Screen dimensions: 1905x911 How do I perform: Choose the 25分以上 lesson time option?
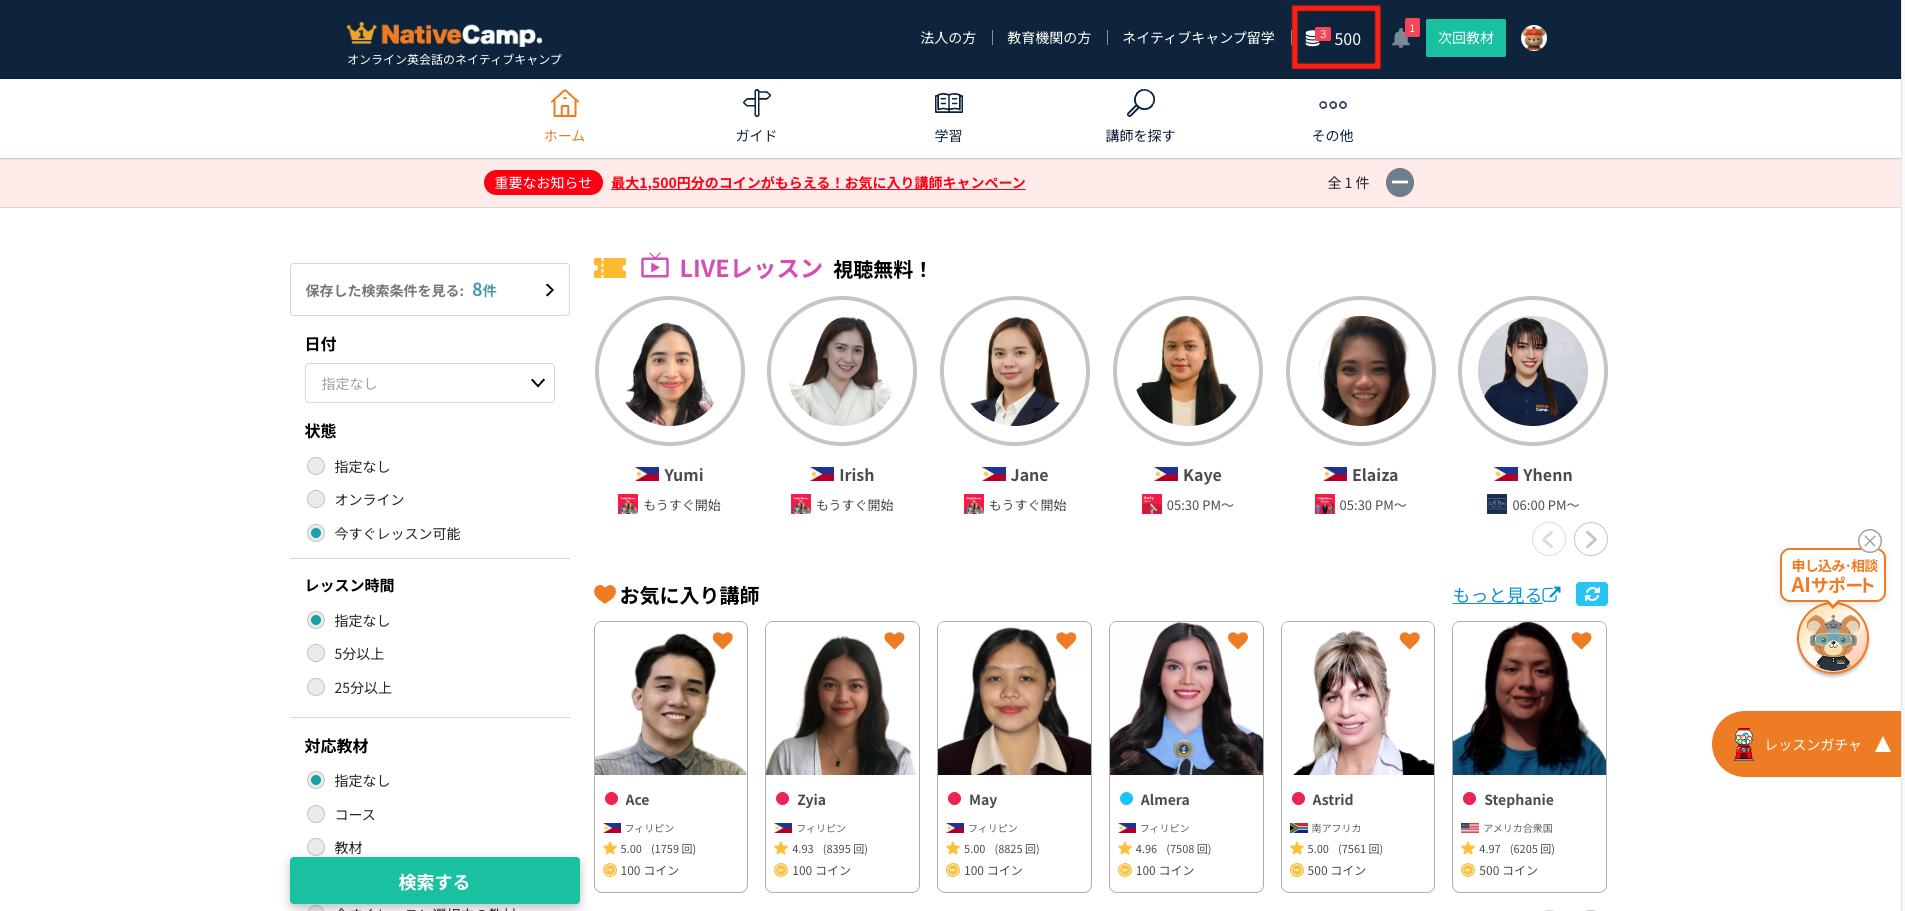pos(316,687)
